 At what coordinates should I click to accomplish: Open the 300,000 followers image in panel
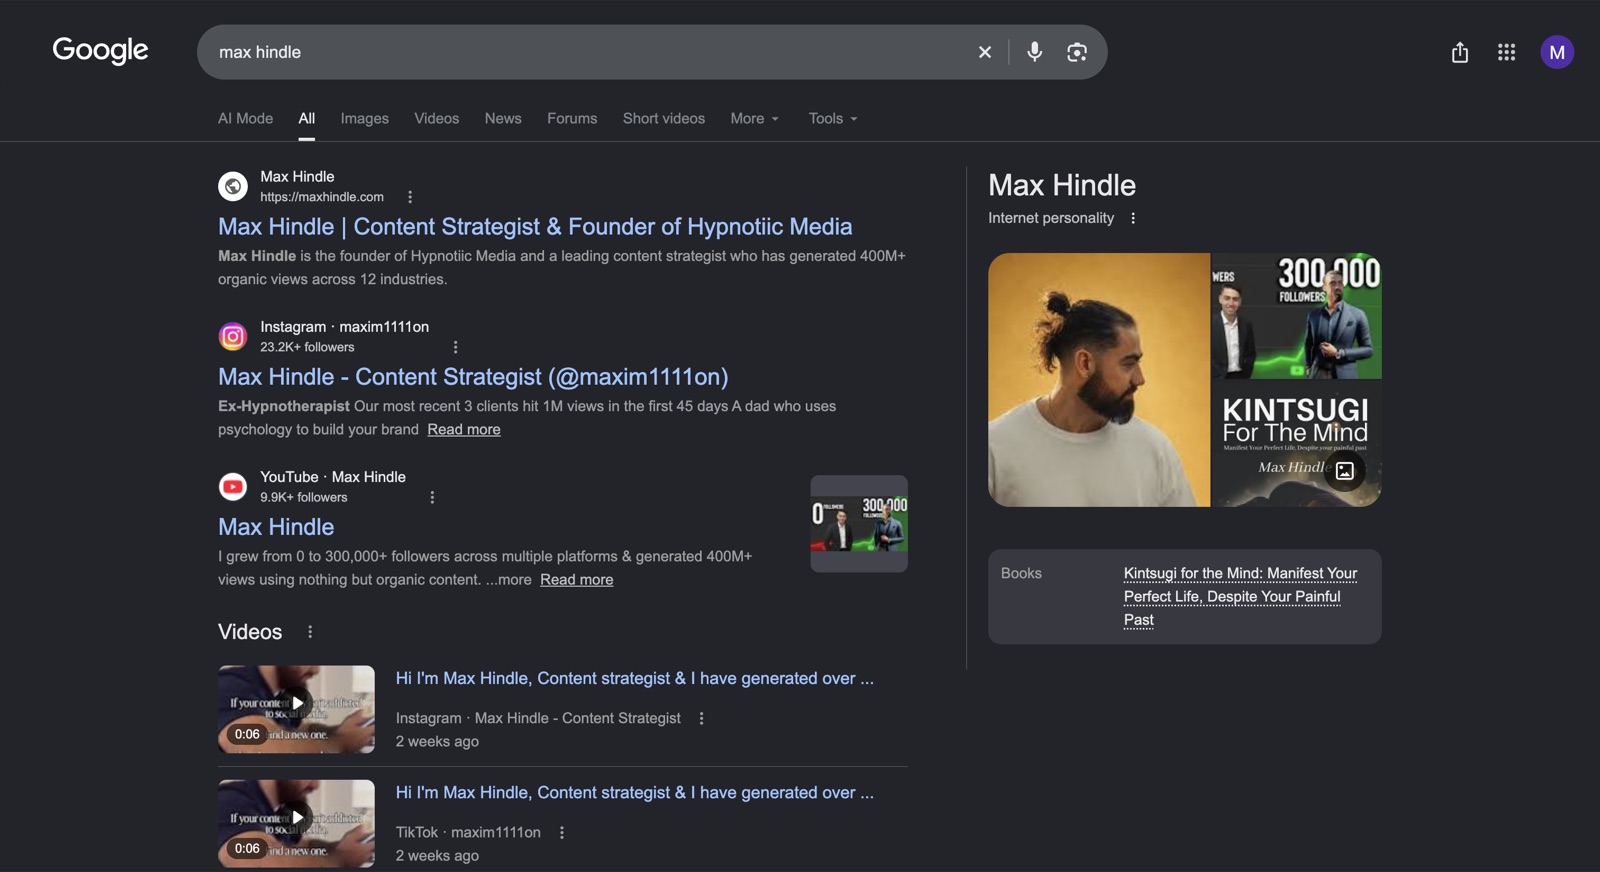pyautogui.click(x=1297, y=315)
